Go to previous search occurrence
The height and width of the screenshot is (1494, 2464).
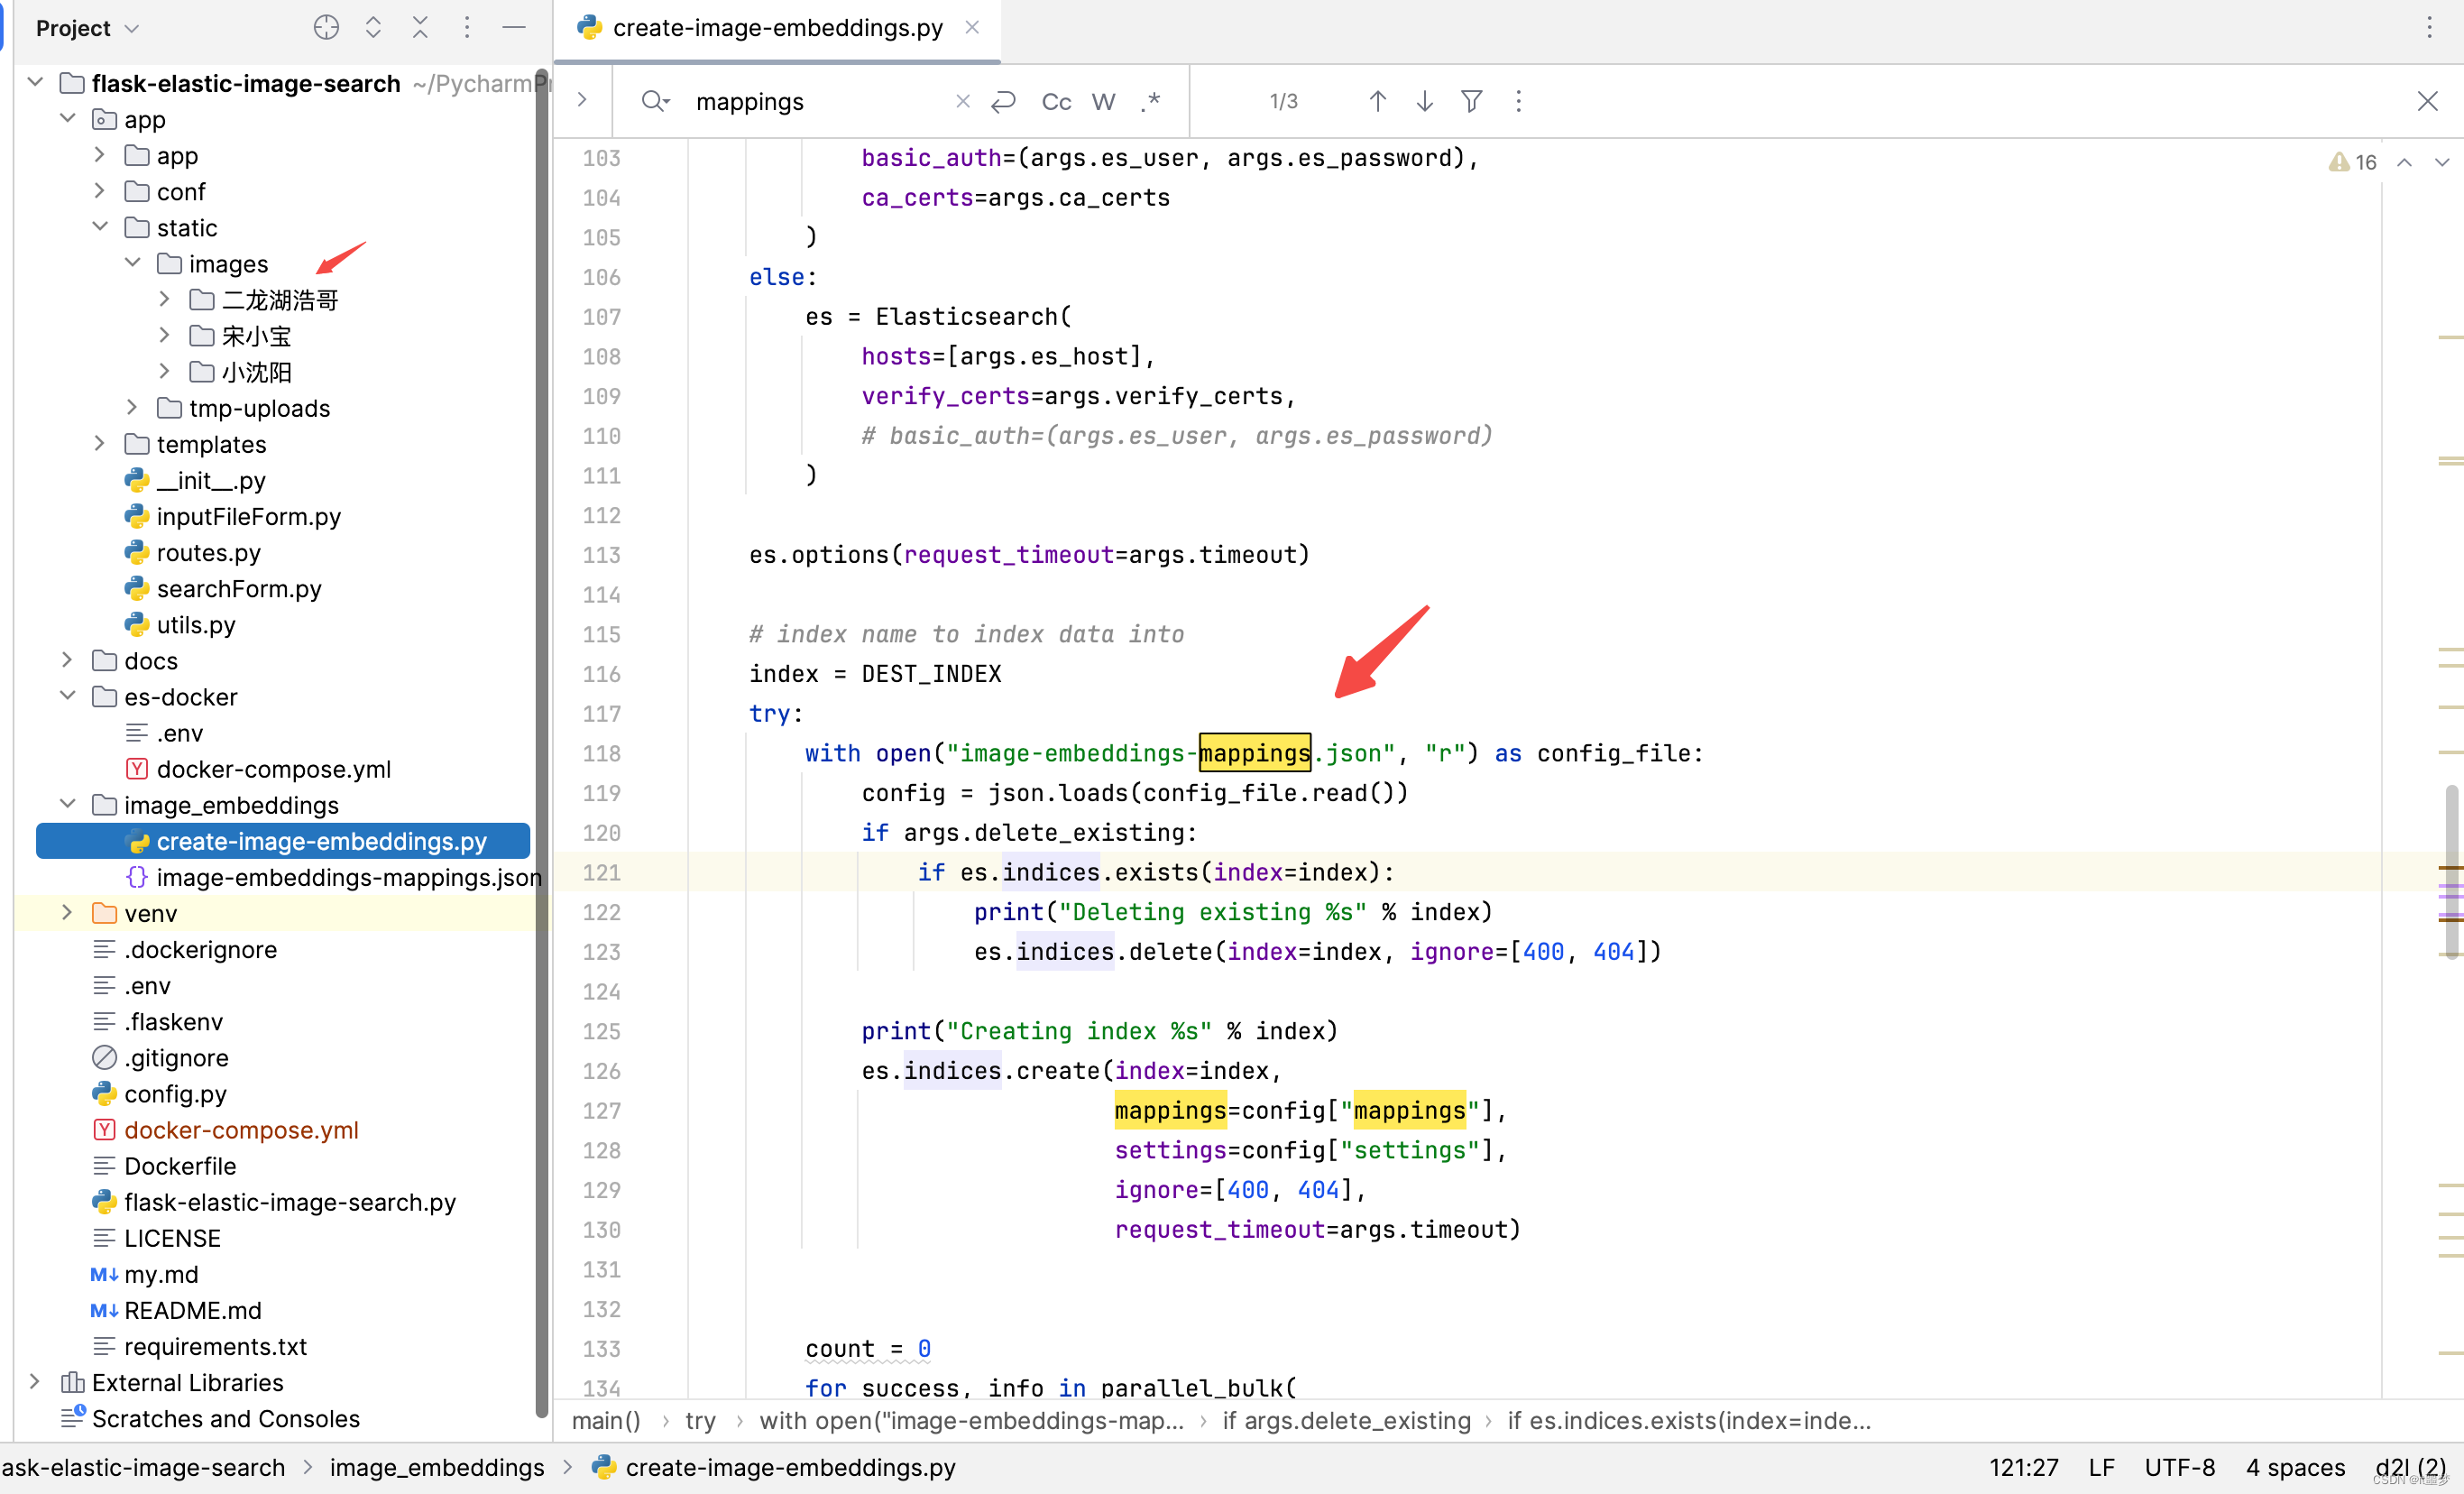pyautogui.click(x=1377, y=101)
